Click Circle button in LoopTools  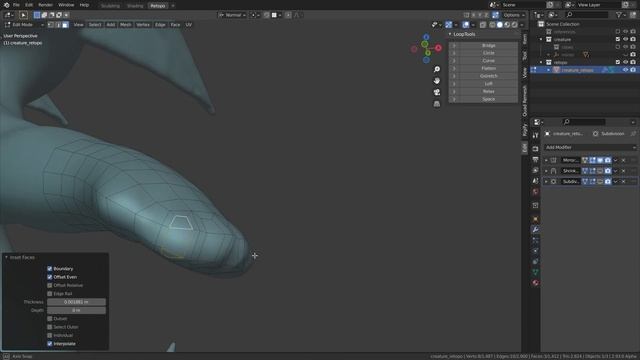tap(488, 53)
